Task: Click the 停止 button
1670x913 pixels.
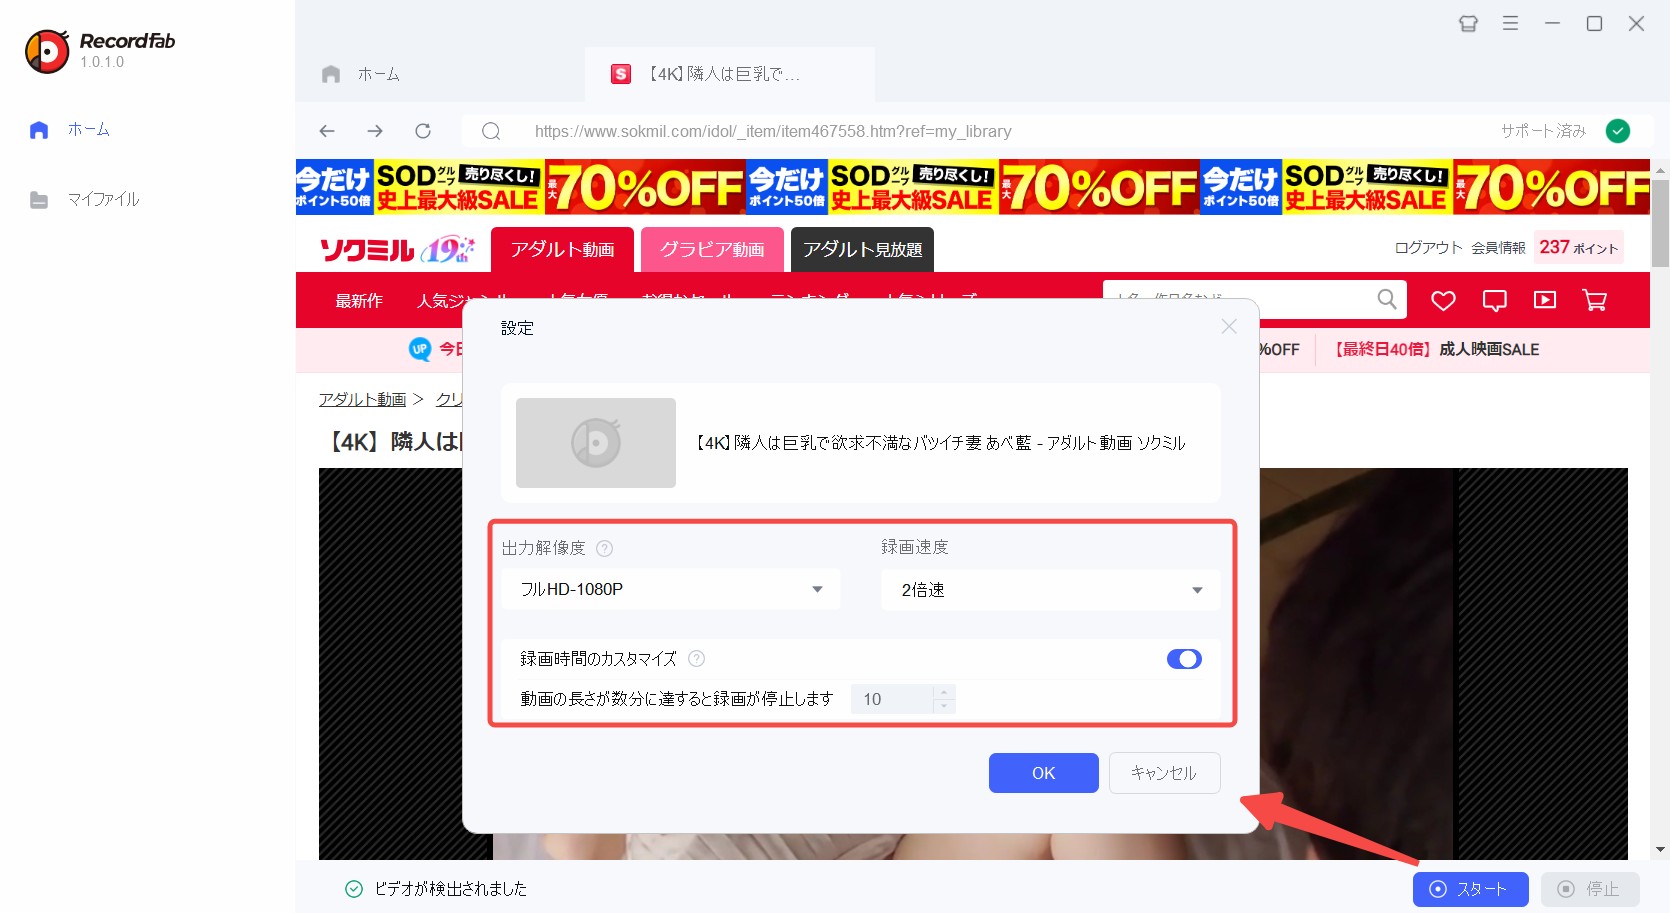Action: [x=1590, y=889]
